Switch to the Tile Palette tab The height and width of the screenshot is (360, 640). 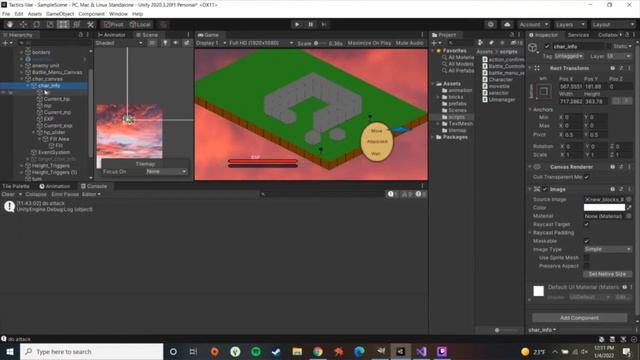click(x=16, y=186)
